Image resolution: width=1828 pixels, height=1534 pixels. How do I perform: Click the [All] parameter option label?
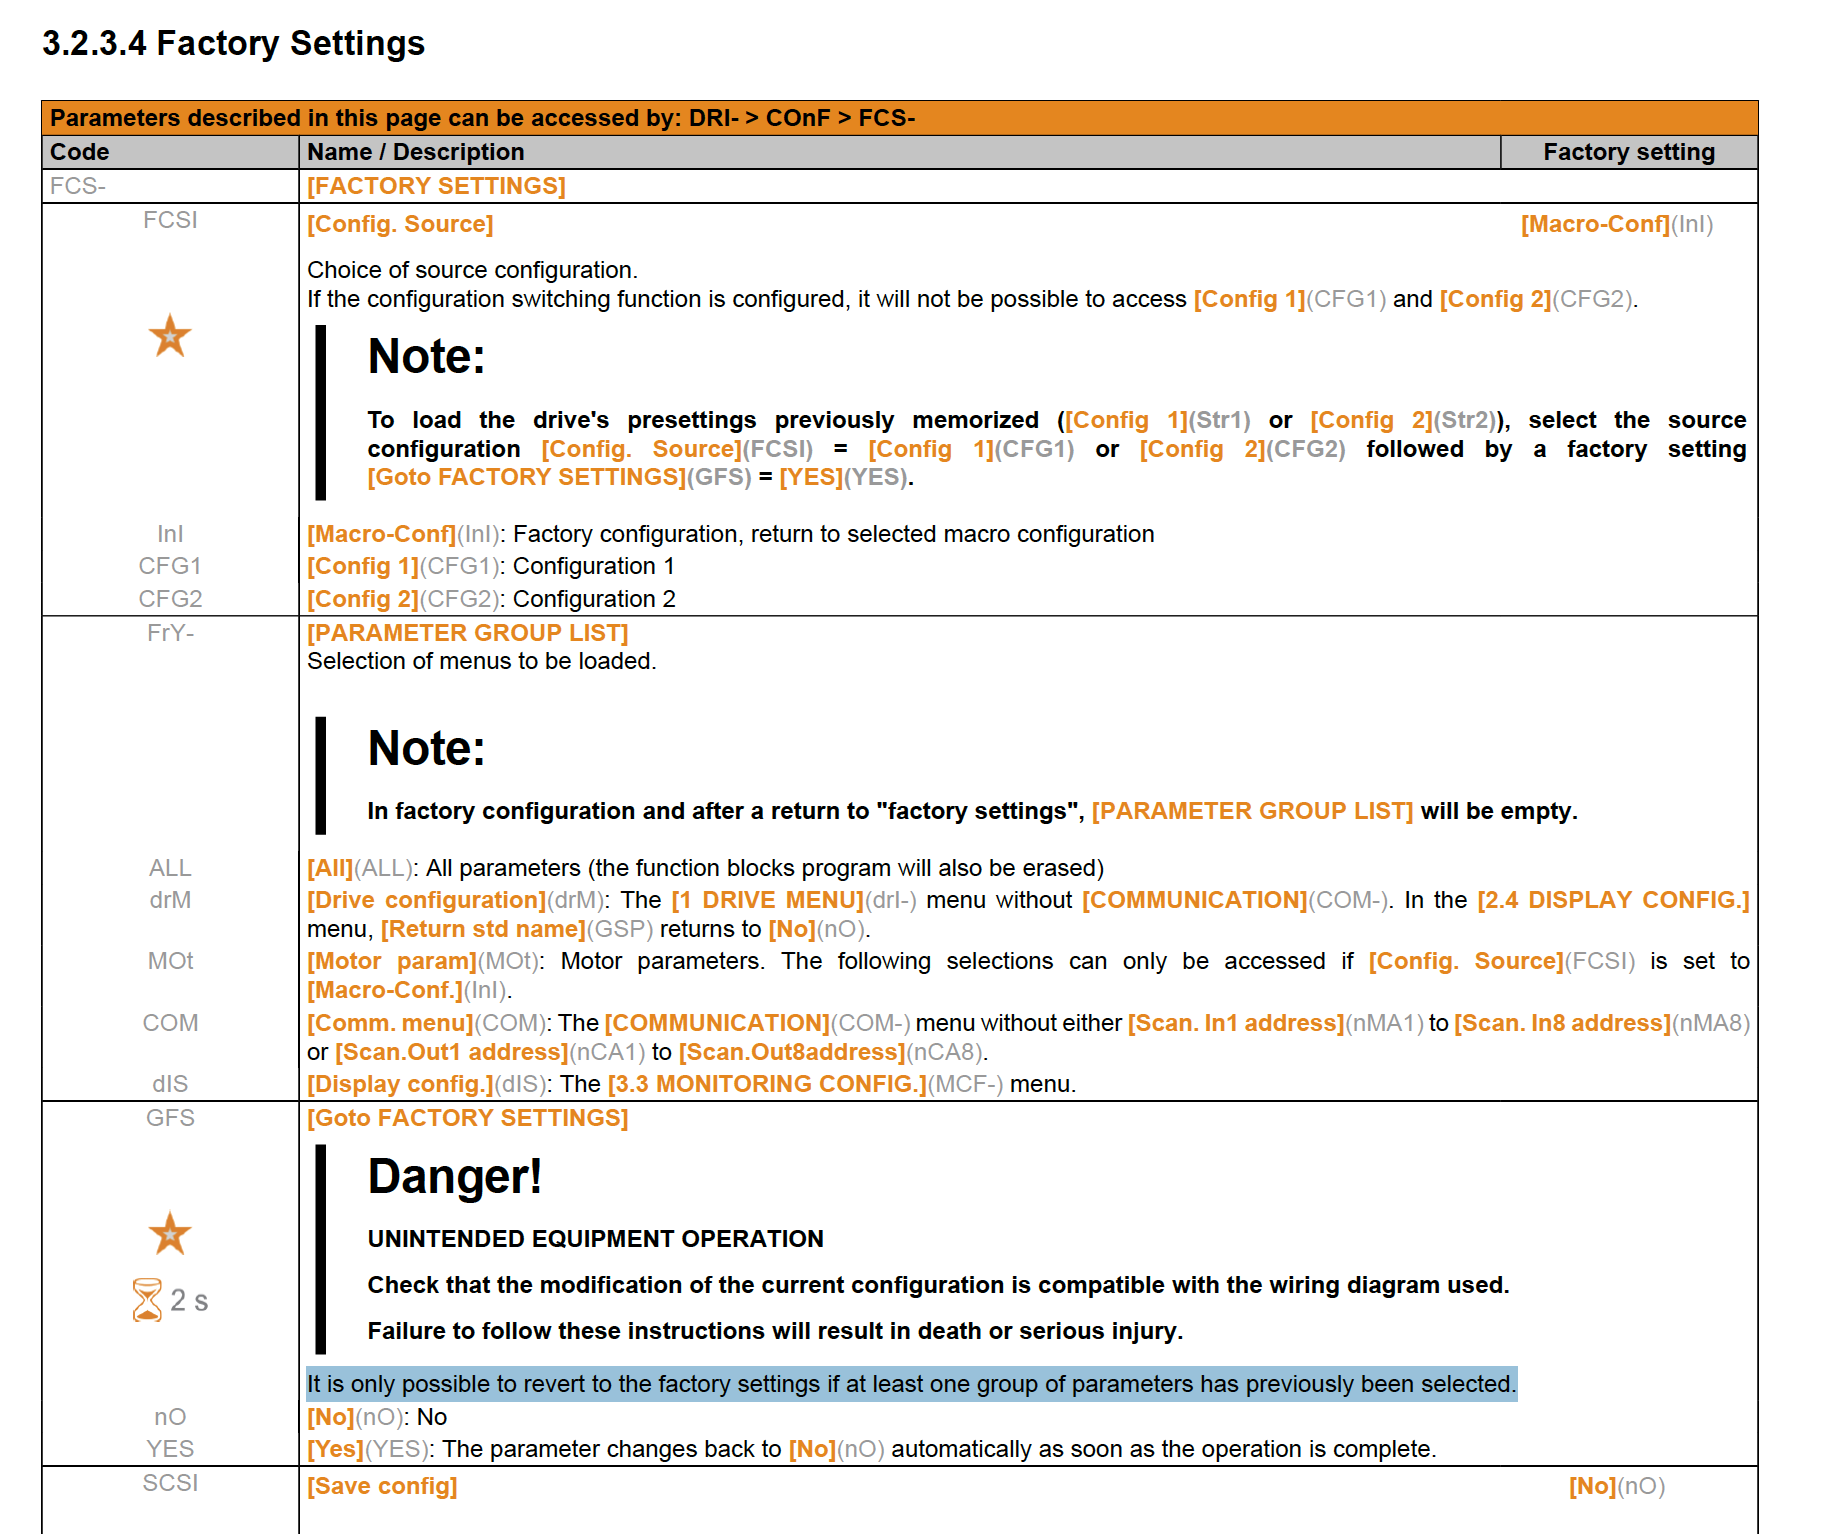pos(330,868)
